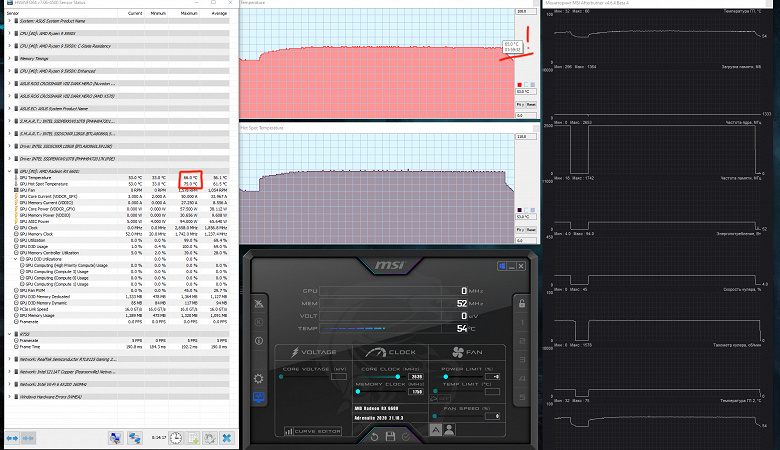The image size is (780, 450).
Task: Show Afterburner information icon
Action: coord(259,341)
